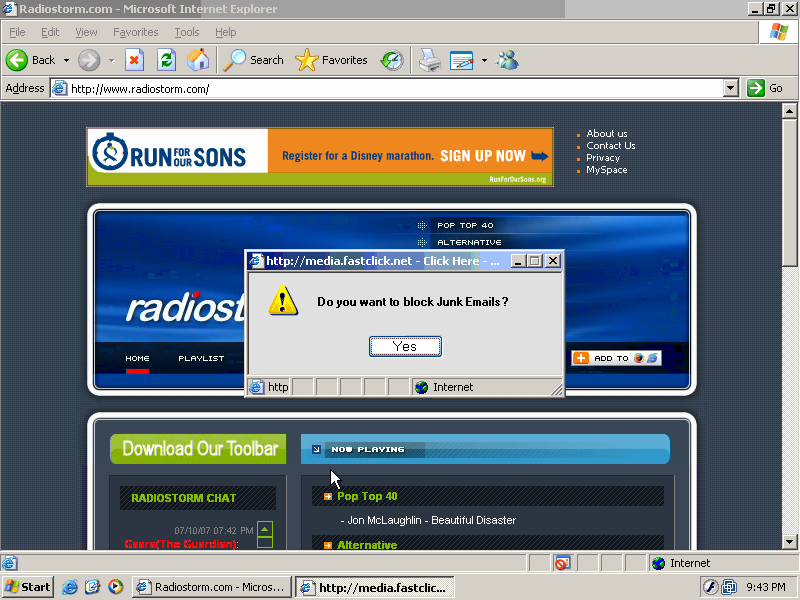Refresh the page using the green arrows icon
The height and width of the screenshot is (600, 800).
coord(166,60)
